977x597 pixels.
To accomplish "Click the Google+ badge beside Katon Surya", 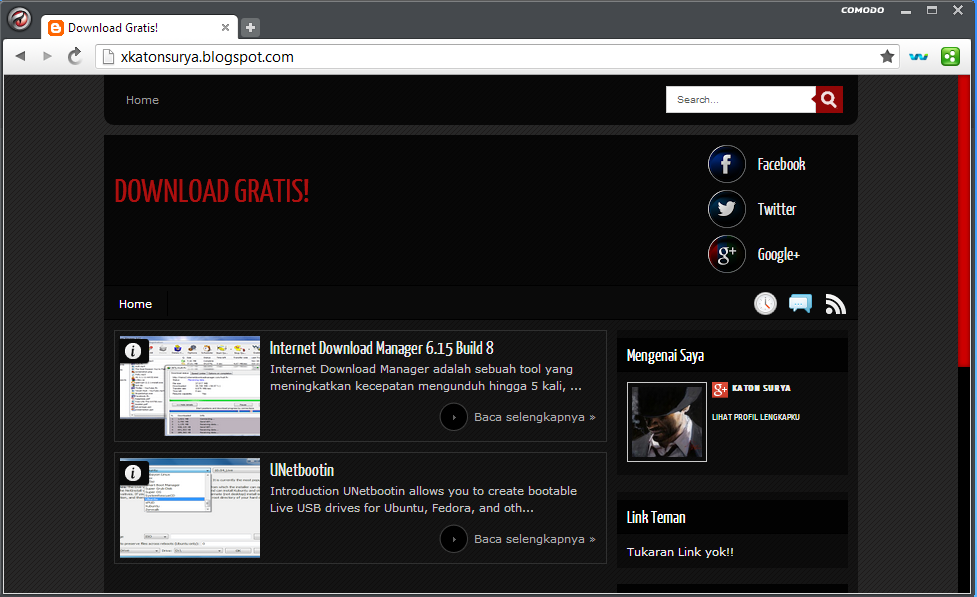I will point(720,389).
